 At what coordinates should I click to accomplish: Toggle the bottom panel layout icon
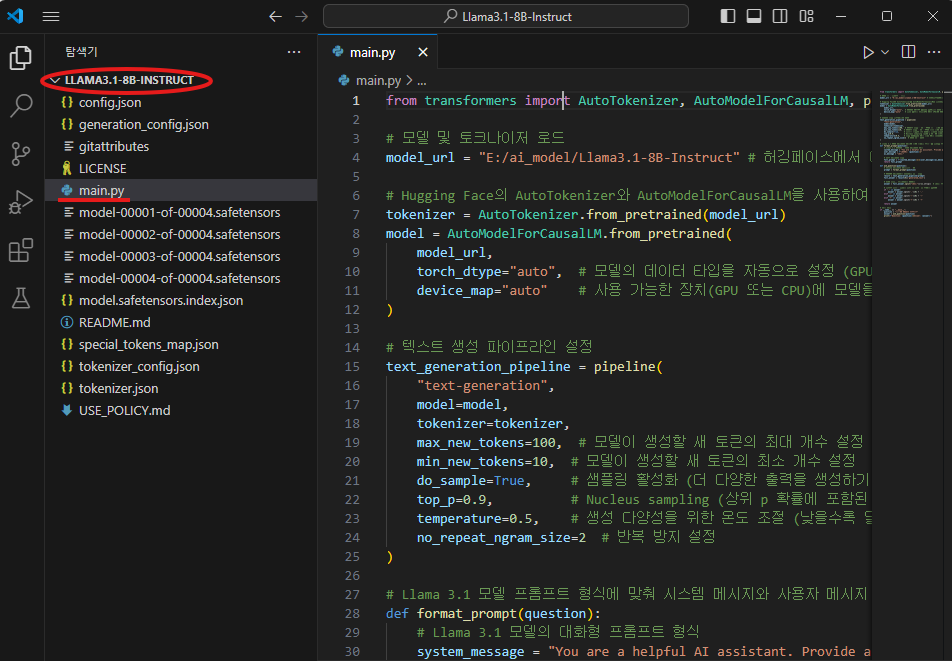click(753, 16)
